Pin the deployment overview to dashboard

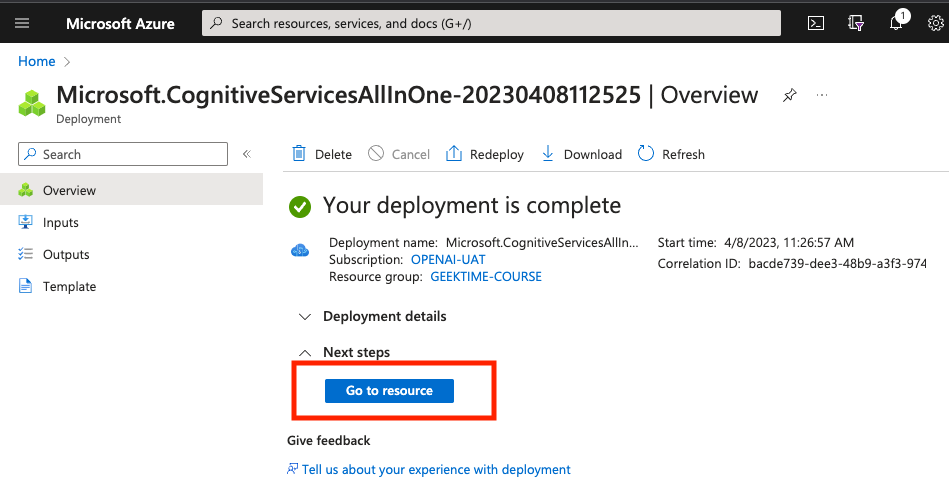(790, 95)
